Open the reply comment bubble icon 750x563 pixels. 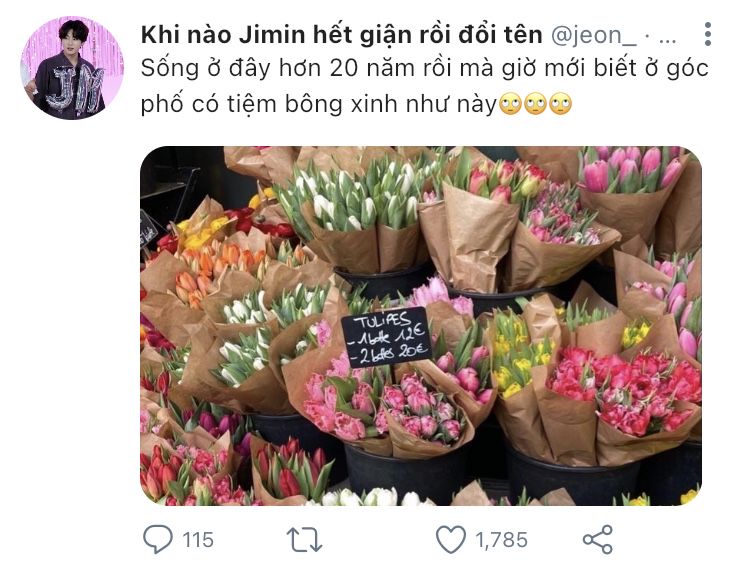point(158,539)
